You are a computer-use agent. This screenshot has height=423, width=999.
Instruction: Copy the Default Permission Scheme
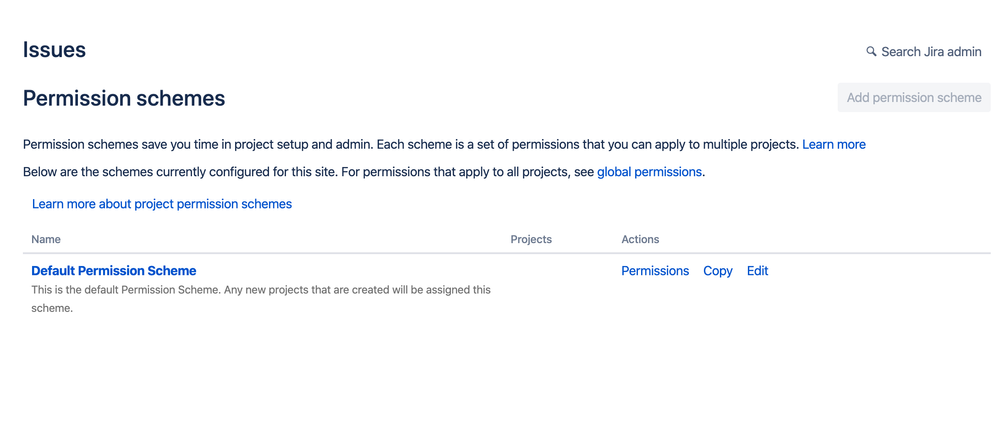pos(718,271)
